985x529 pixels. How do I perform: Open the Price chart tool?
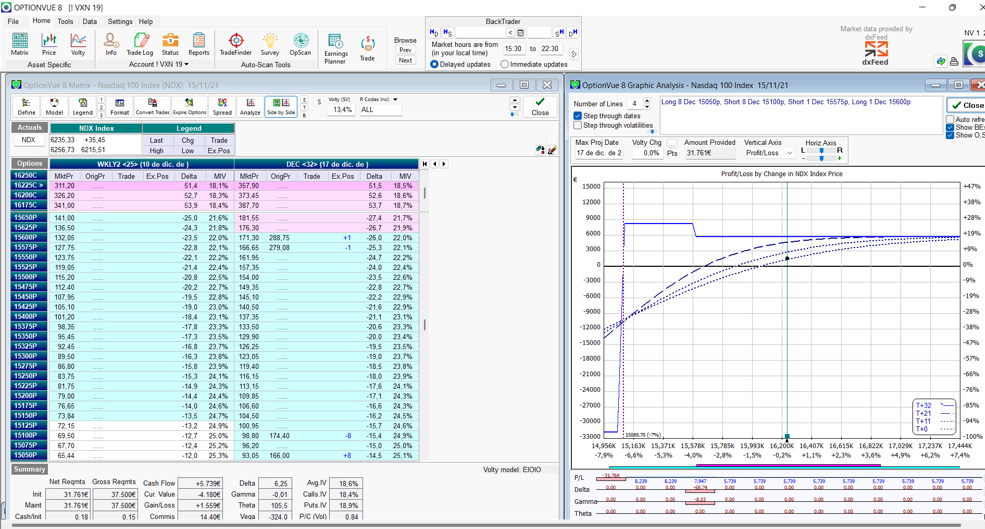pos(49,44)
